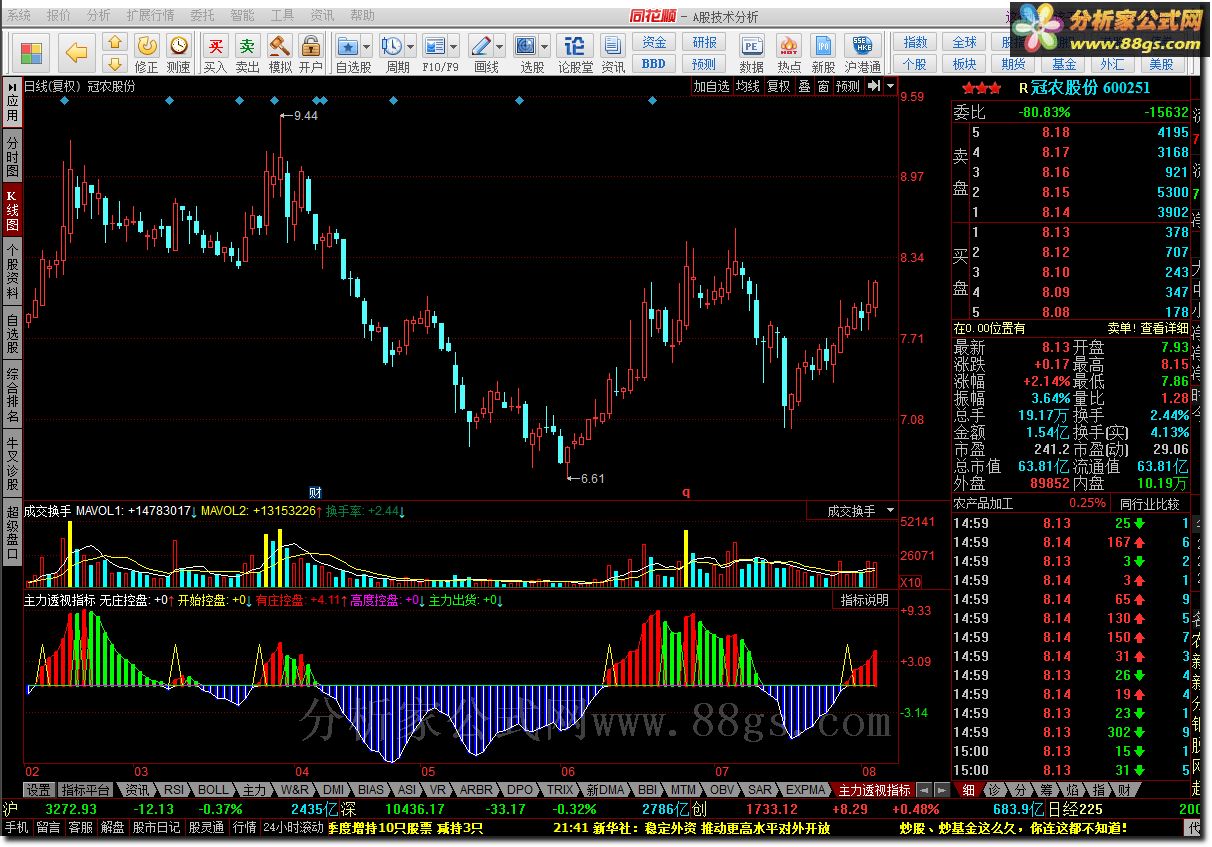Open the dropdown arrow next to 选股
Screen dimensions: 1212x847
545,47
